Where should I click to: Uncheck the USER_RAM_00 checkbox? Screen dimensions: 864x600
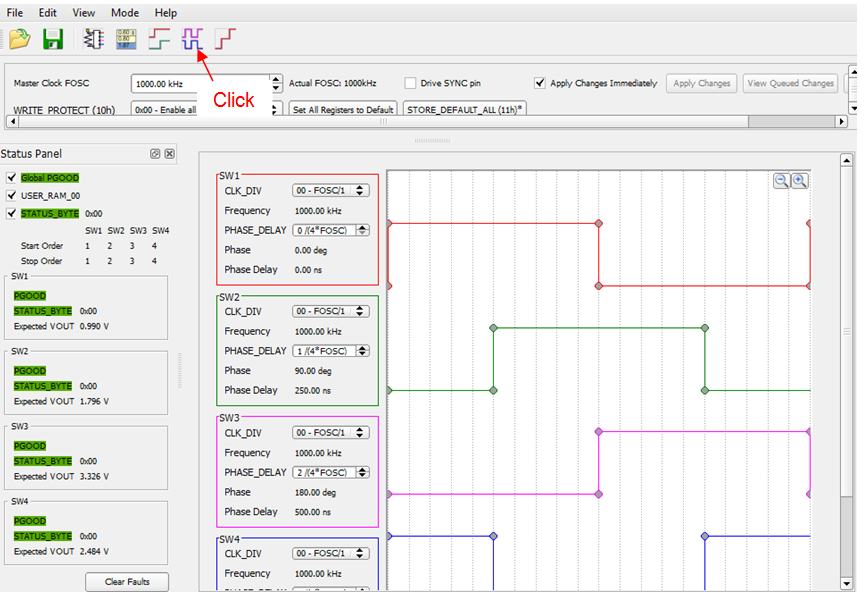pos(12,196)
